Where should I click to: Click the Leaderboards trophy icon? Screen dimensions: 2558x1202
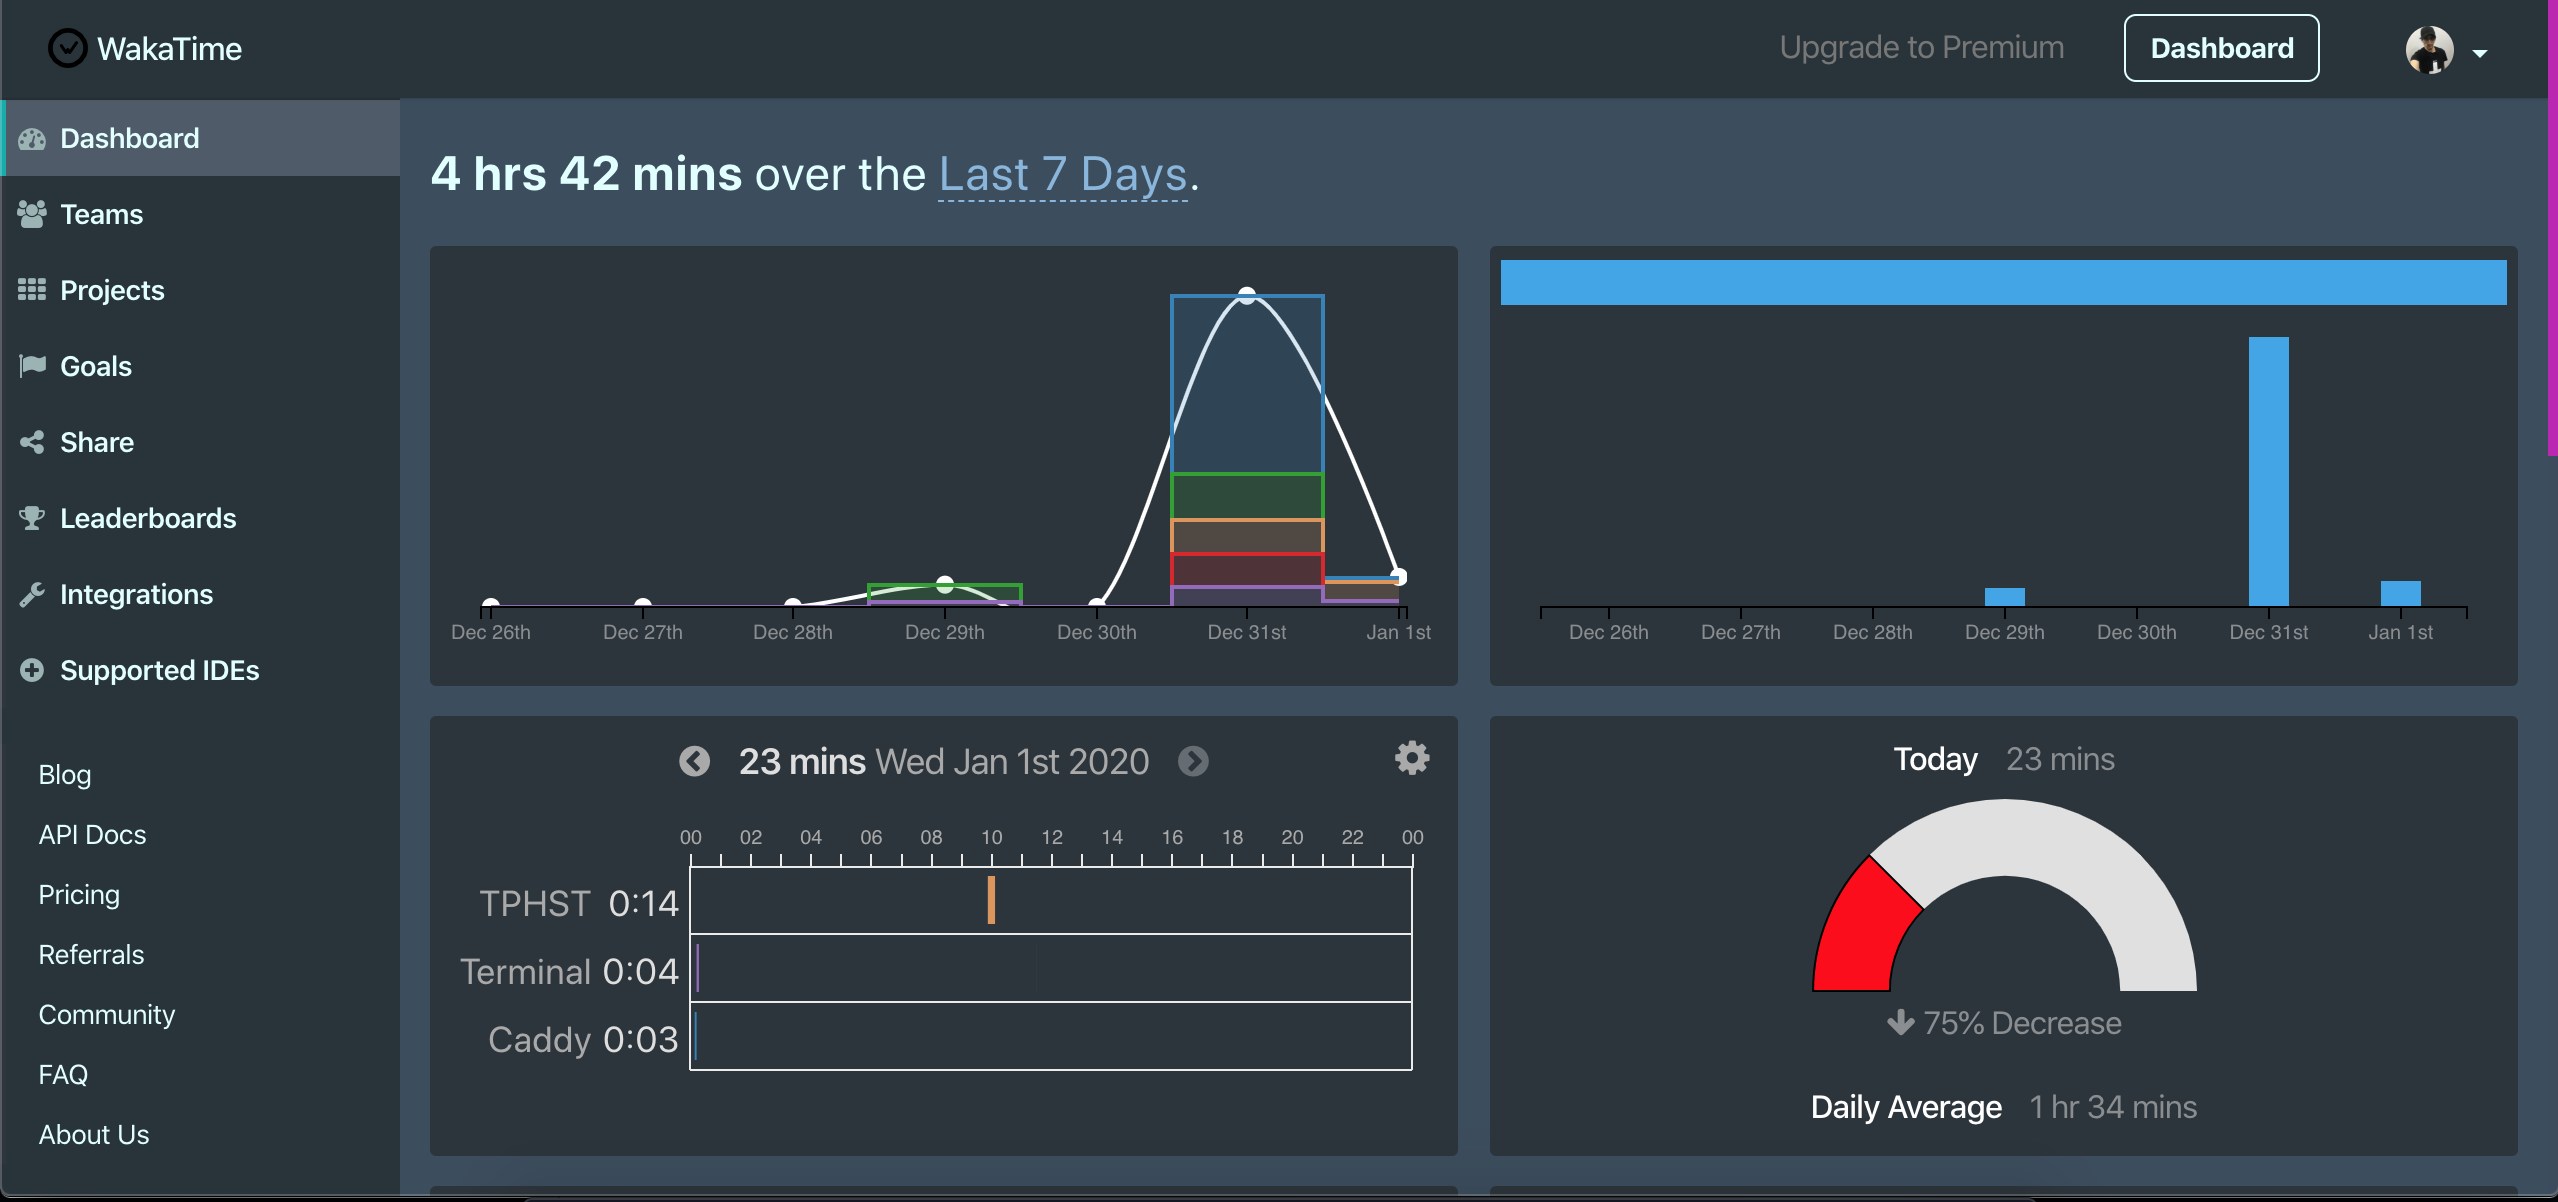32,518
